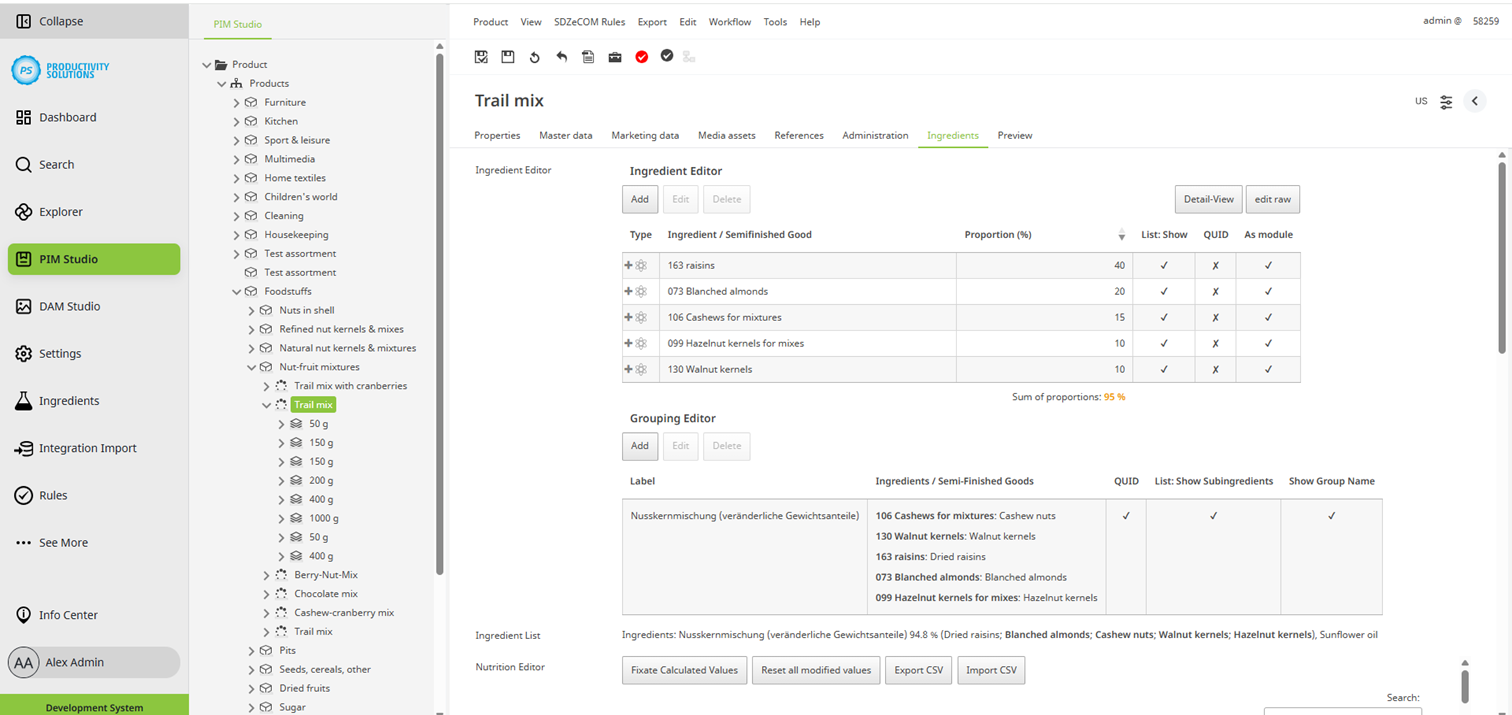
Task: Click the gear icon on the 163 raisins row
Action: (643, 265)
